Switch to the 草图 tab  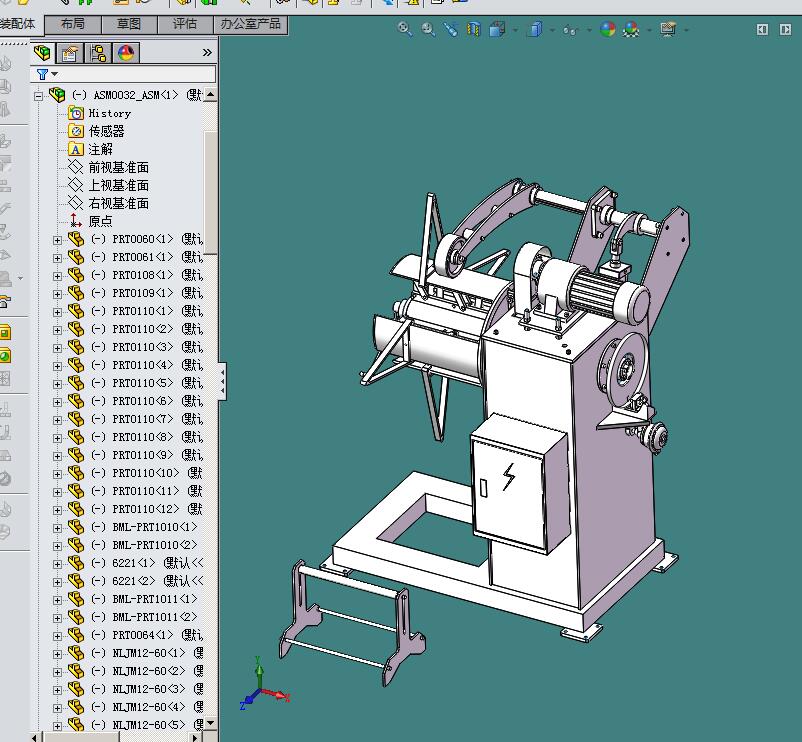(129, 24)
